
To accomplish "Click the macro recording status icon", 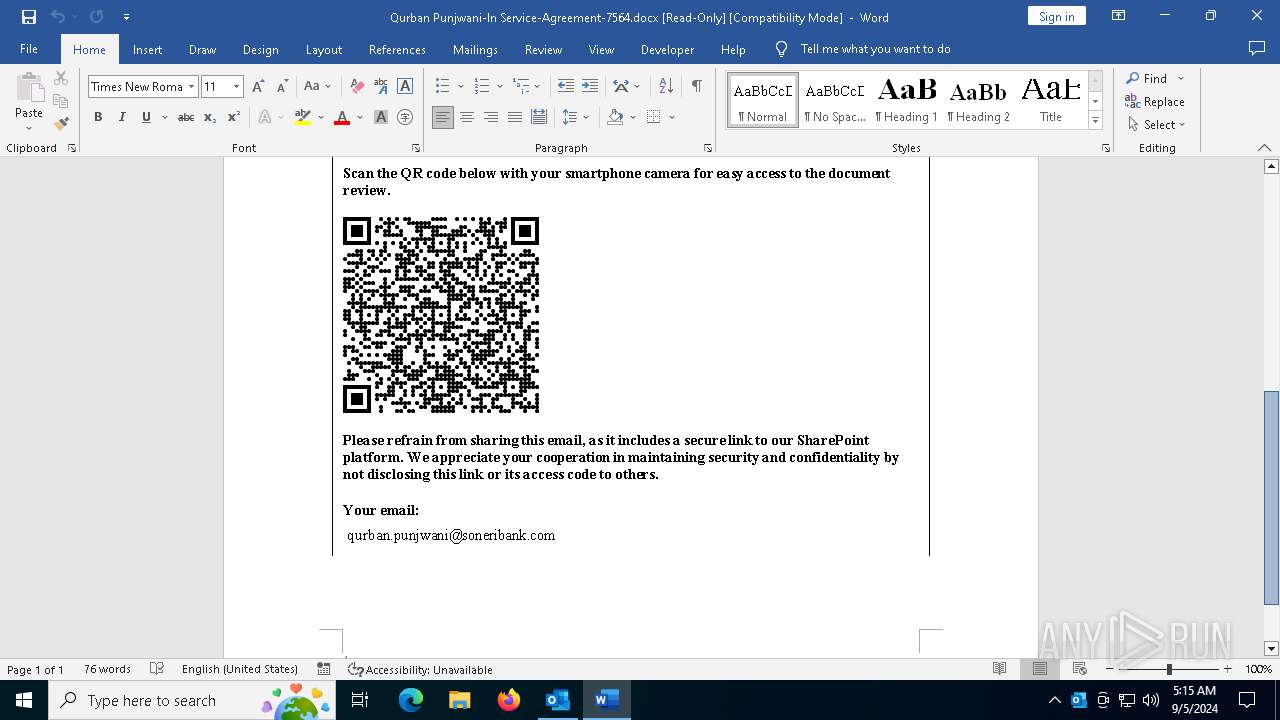I will 324,669.
